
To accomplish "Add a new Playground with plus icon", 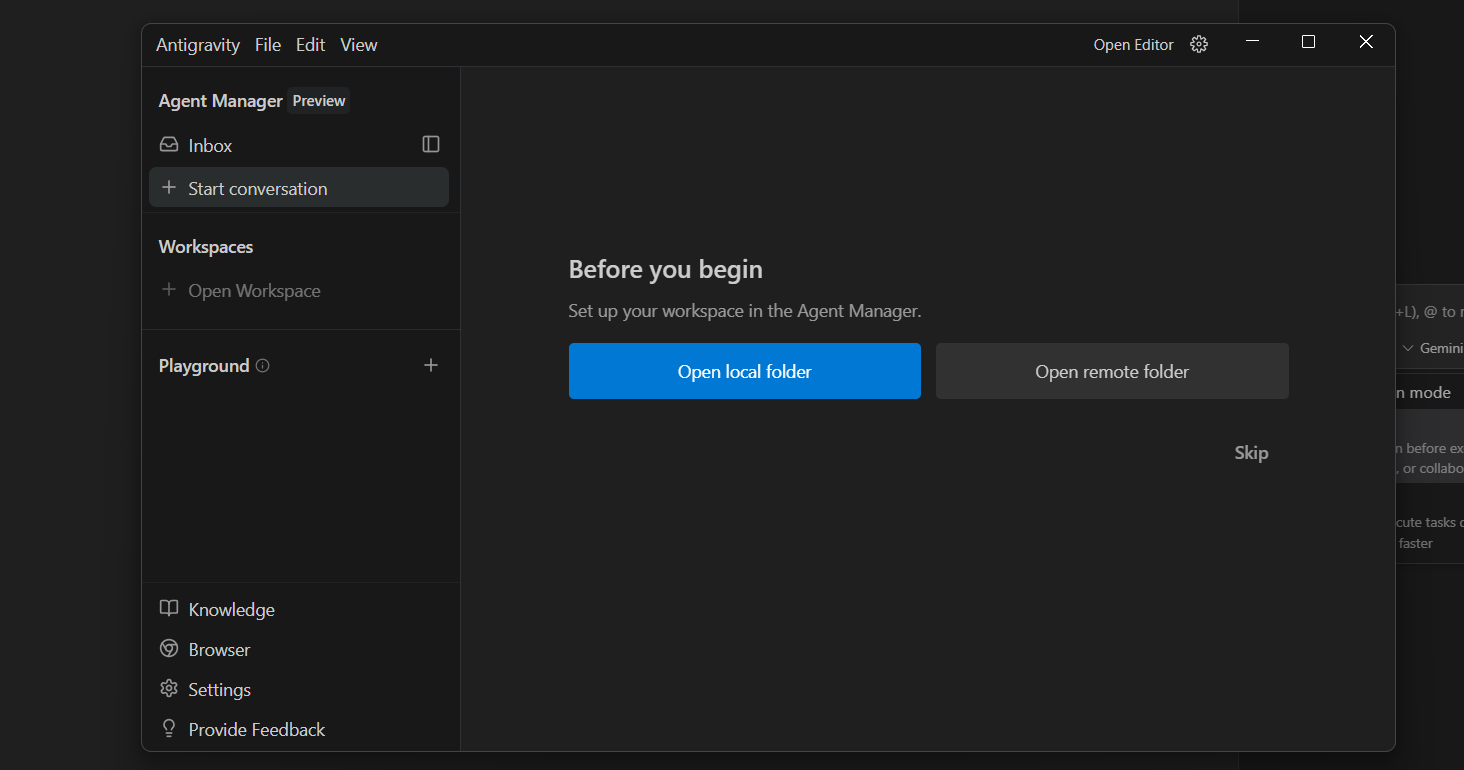I will tap(431, 366).
